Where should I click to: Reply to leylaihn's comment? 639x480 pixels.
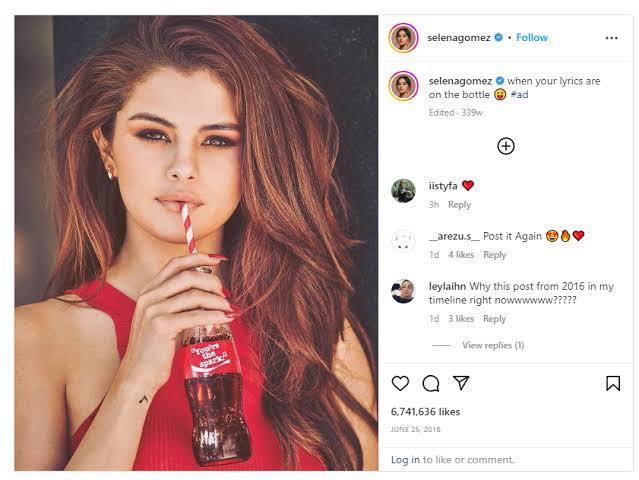point(494,319)
